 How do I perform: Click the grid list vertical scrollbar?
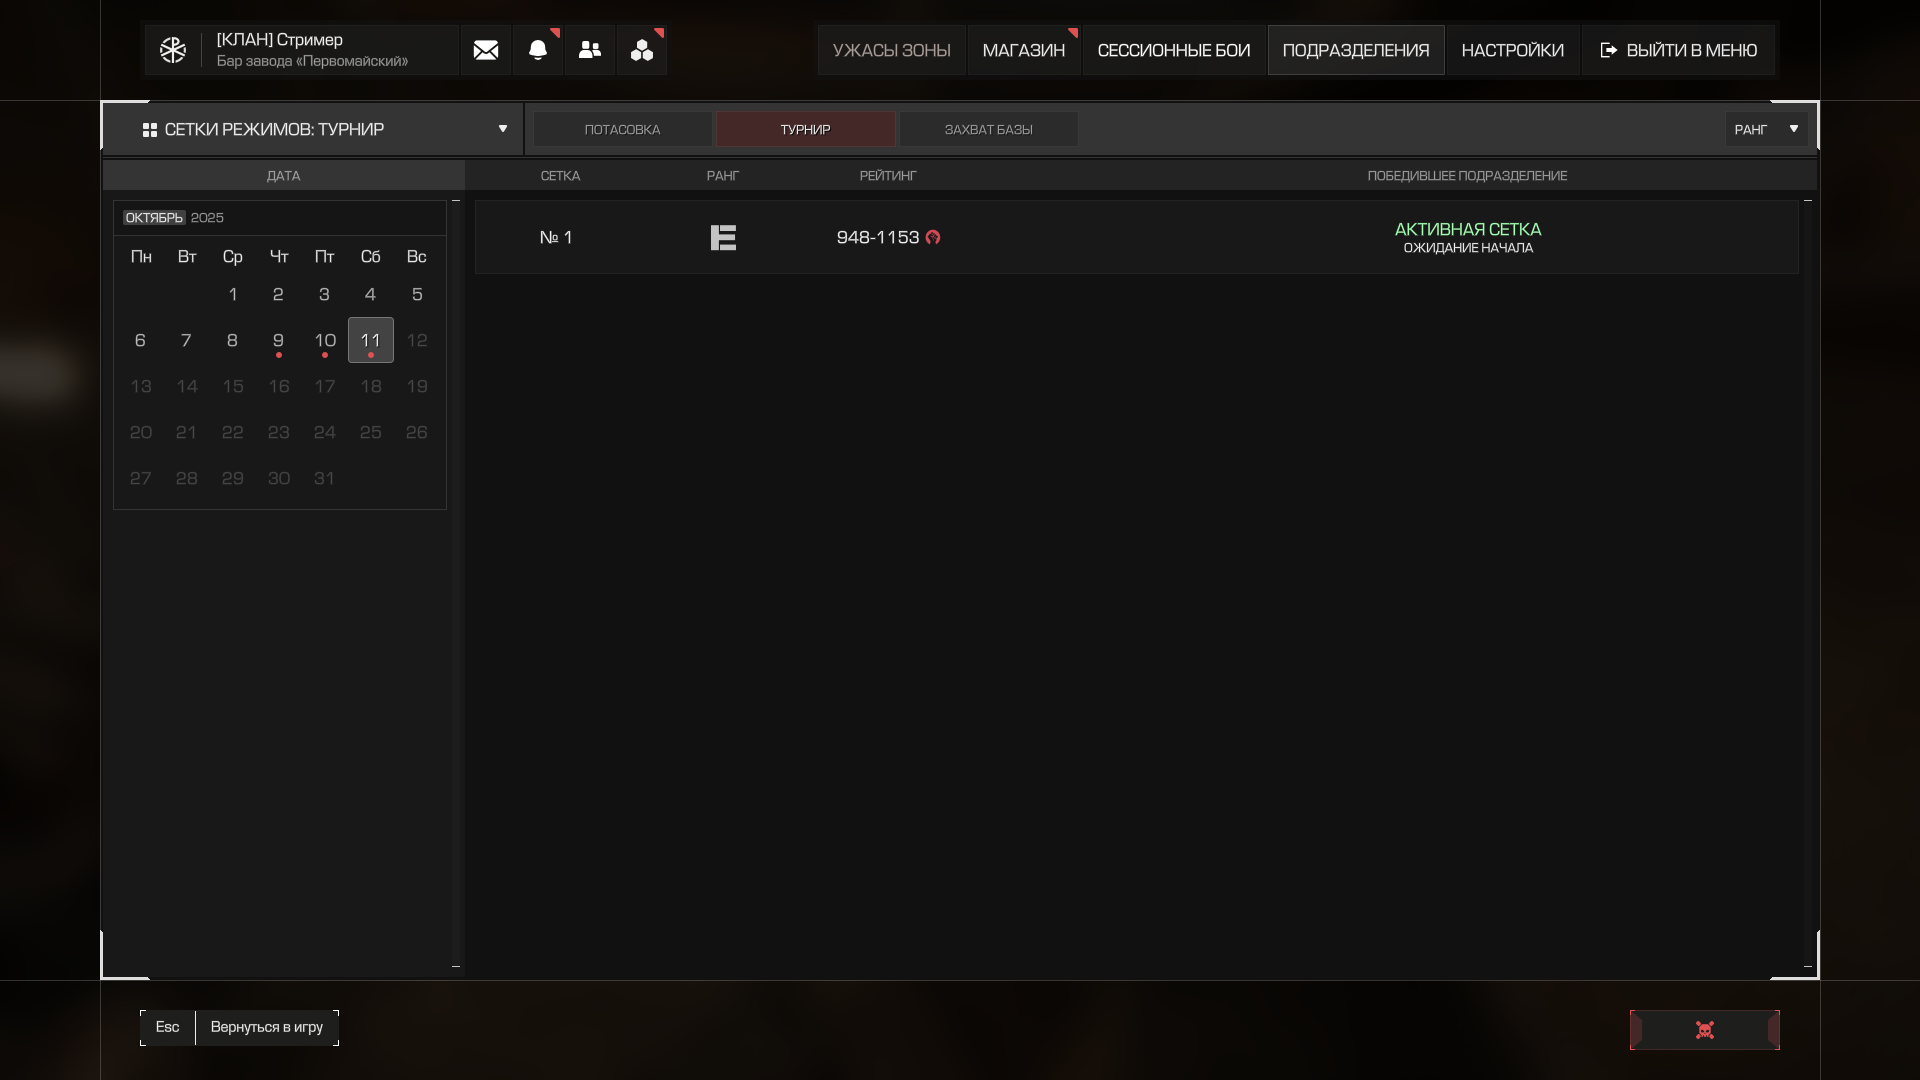tap(1808, 583)
